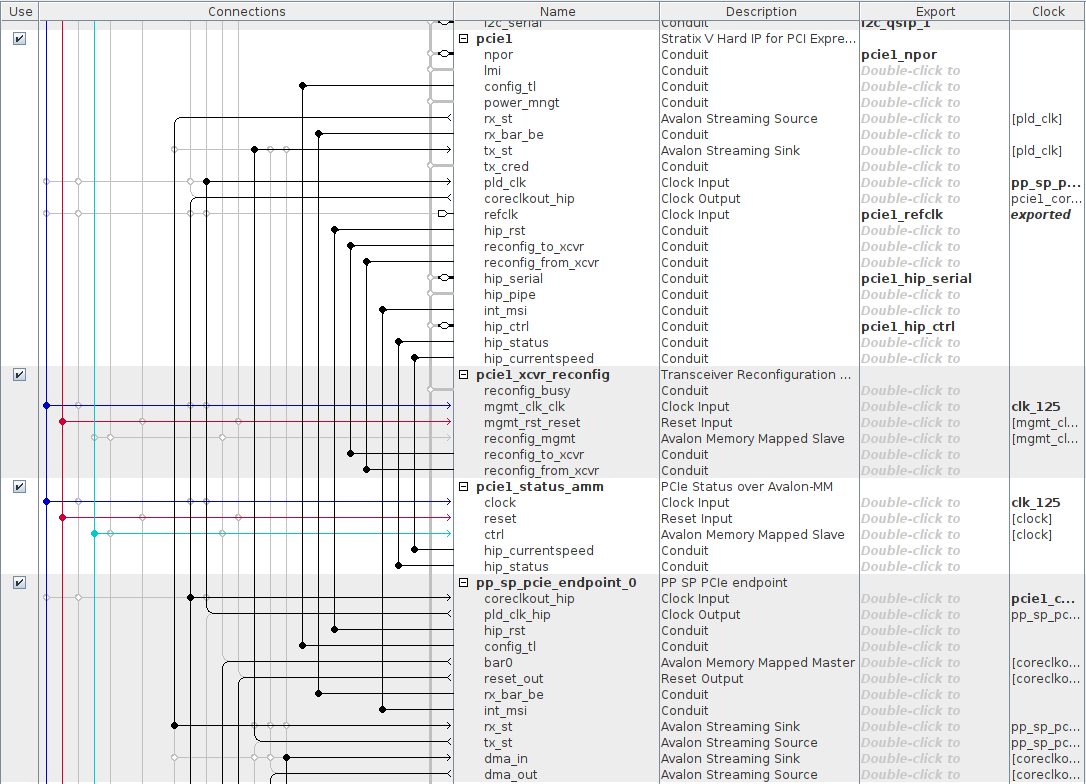
Task: Click the blue clock connection dot on the clock row of pcie1_status_amm
Action: [47, 502]
